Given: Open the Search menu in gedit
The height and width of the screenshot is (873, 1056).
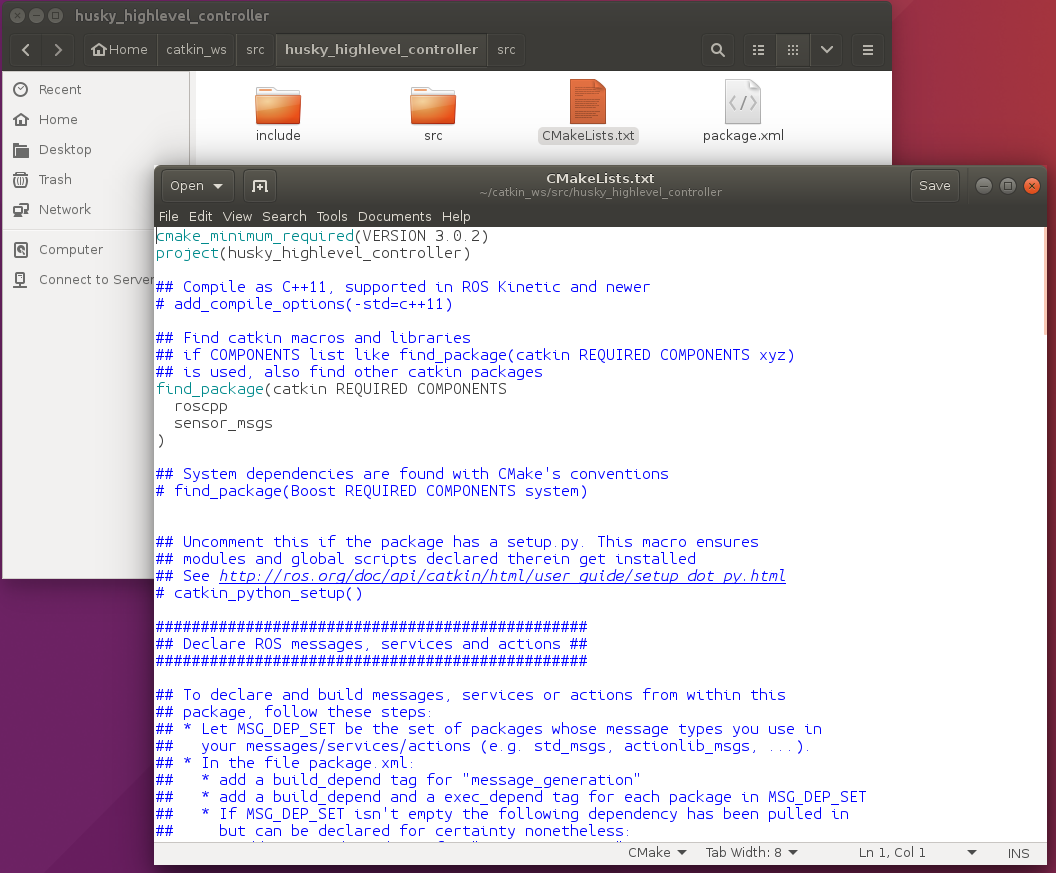Looking at the screenshot, I should (x=284, y=216).
